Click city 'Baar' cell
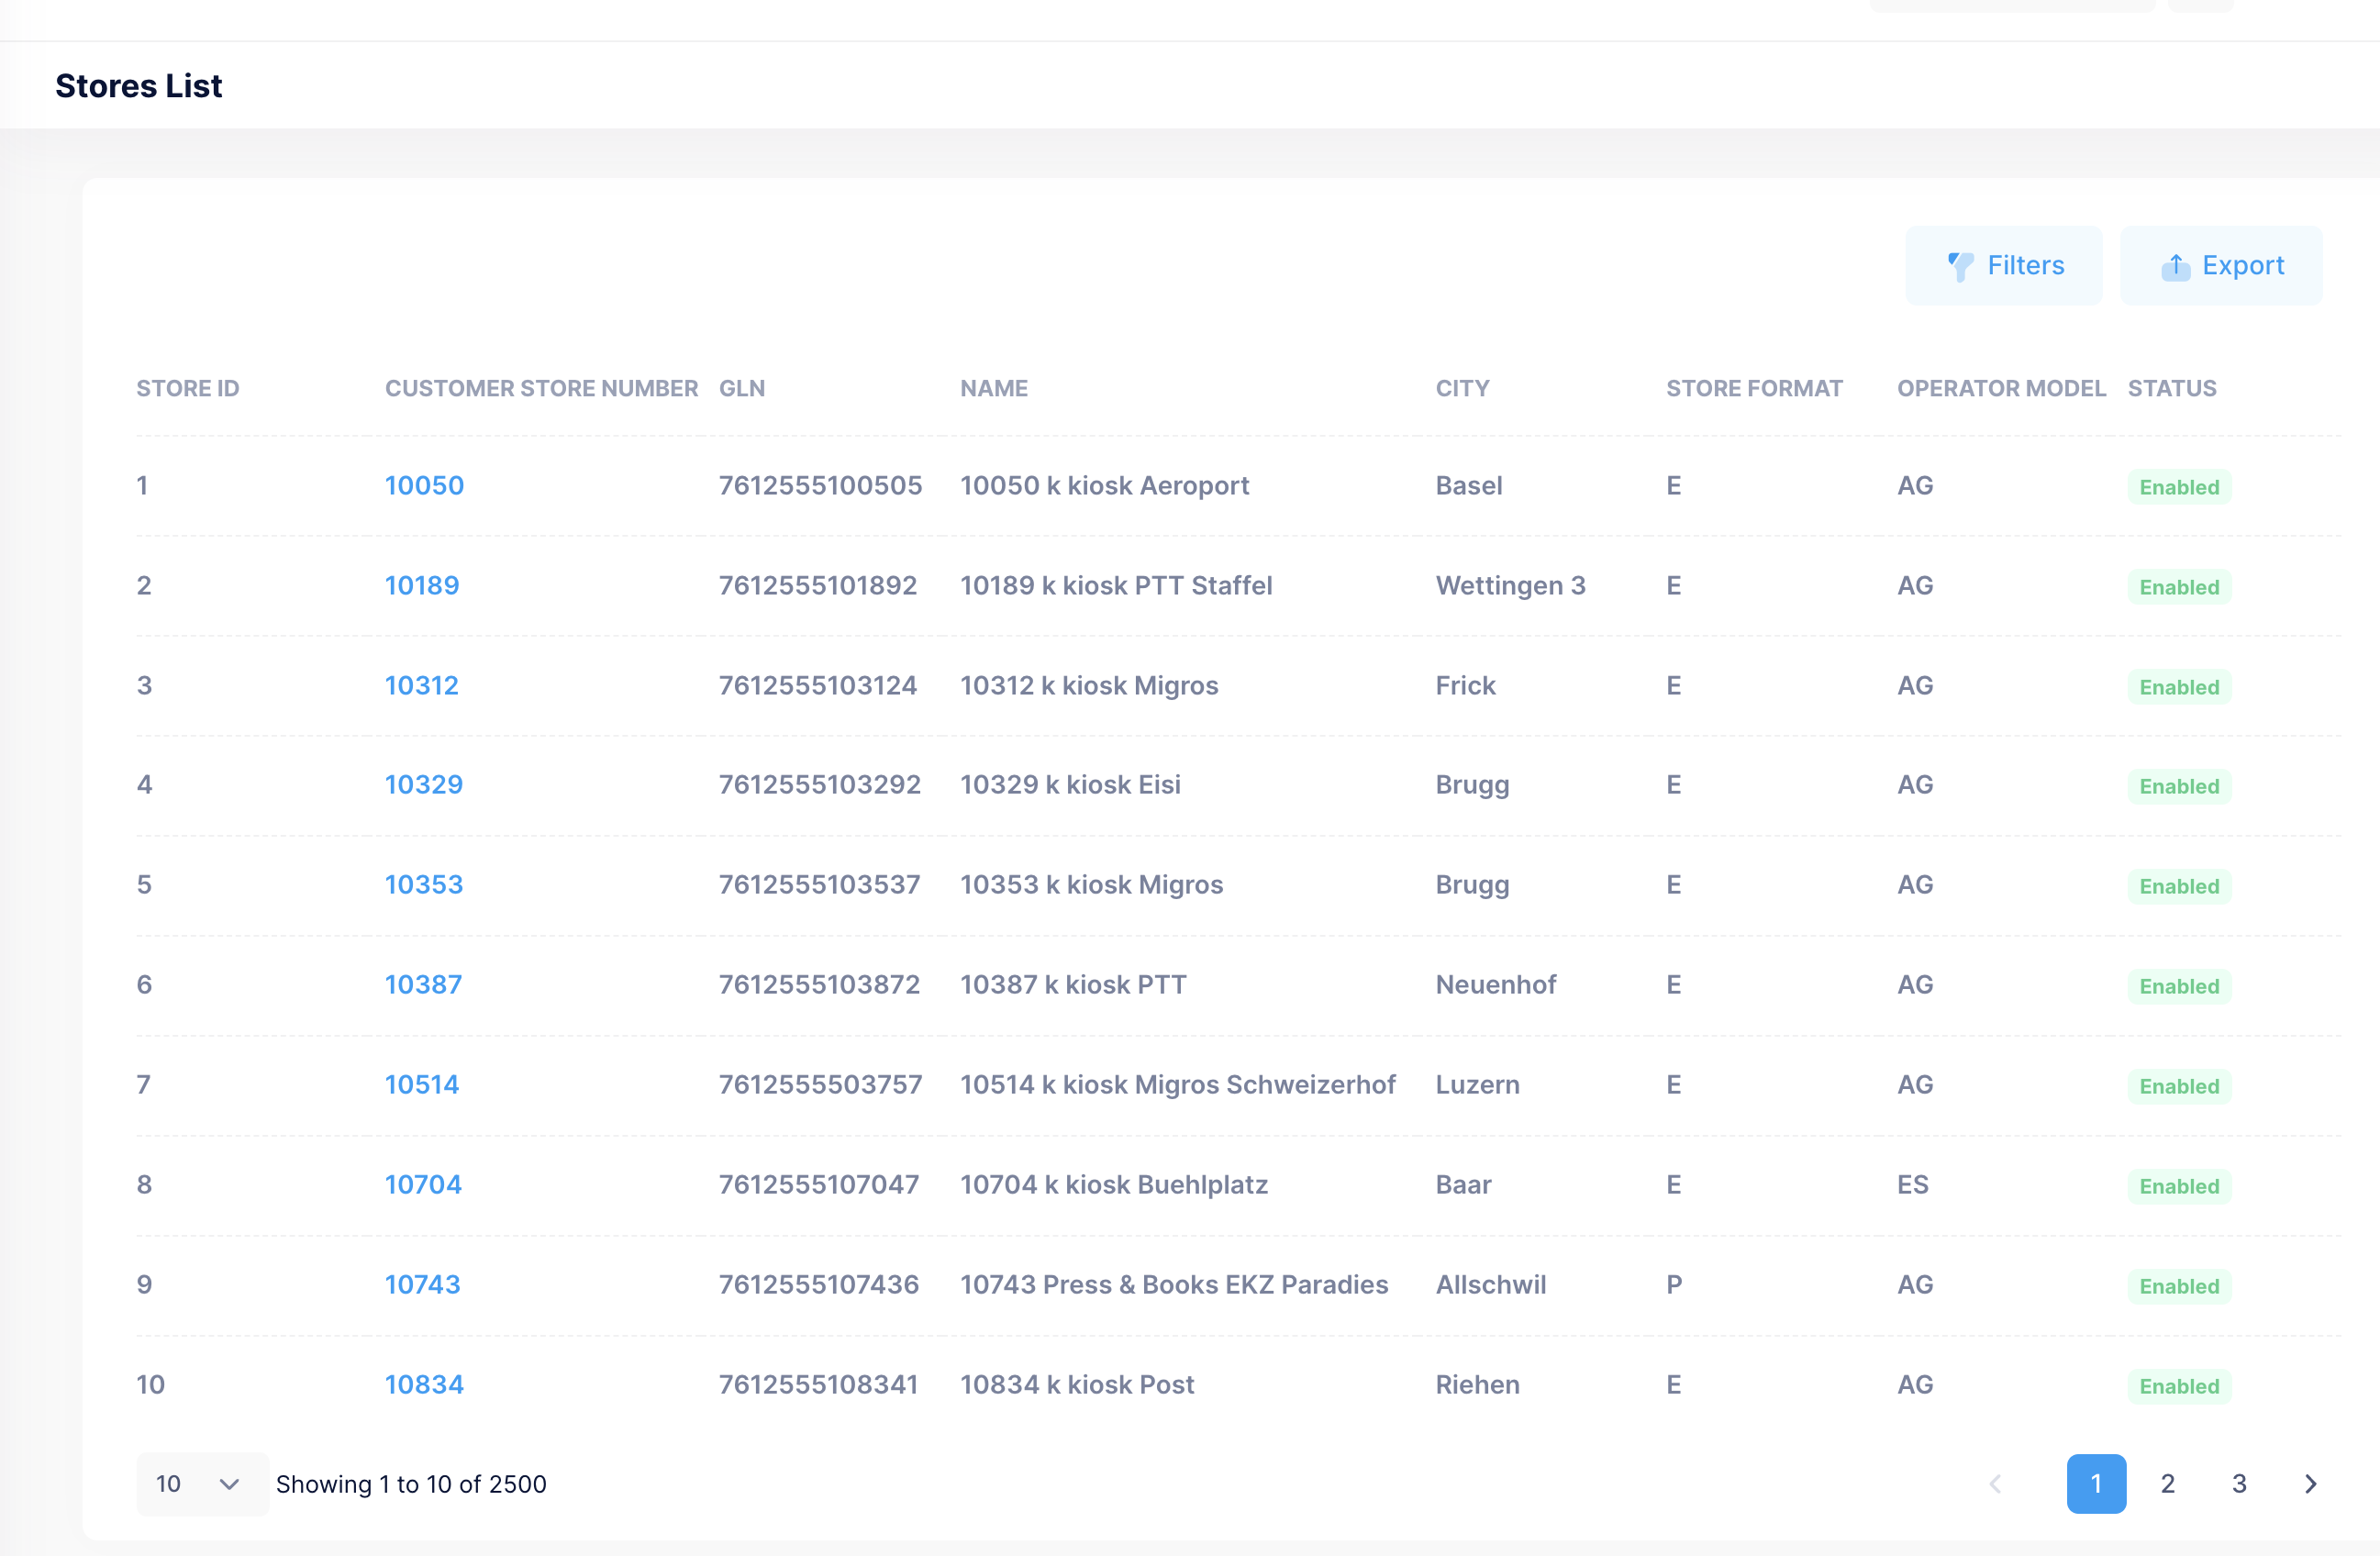 pos(1463,1185)
